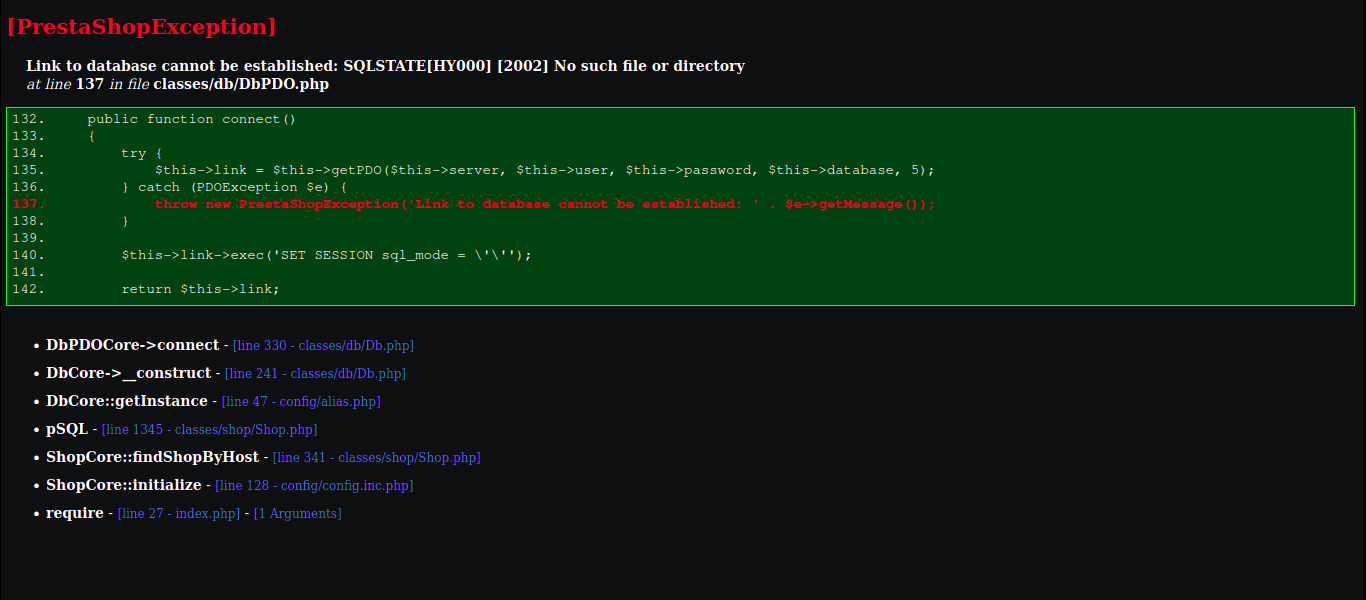Open the line 47 config/alias.php link
Screen dimensions: 1366x600
pyautogui.click(x=301, y=401)
